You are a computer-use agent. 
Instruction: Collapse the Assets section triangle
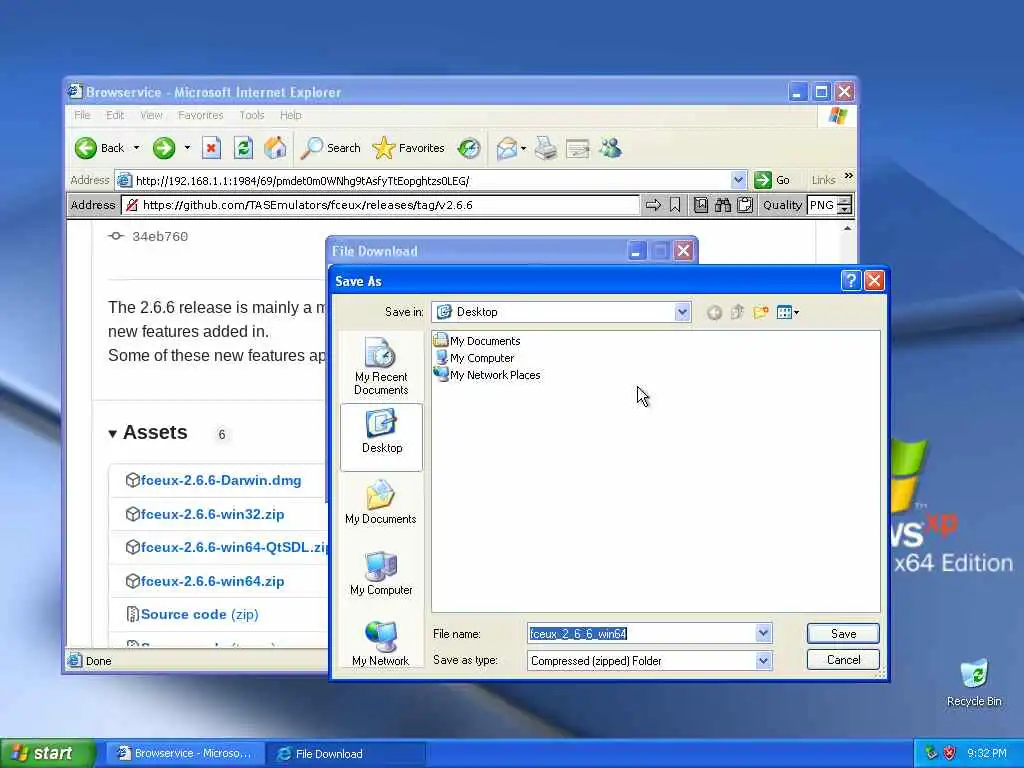click(112, 434)
